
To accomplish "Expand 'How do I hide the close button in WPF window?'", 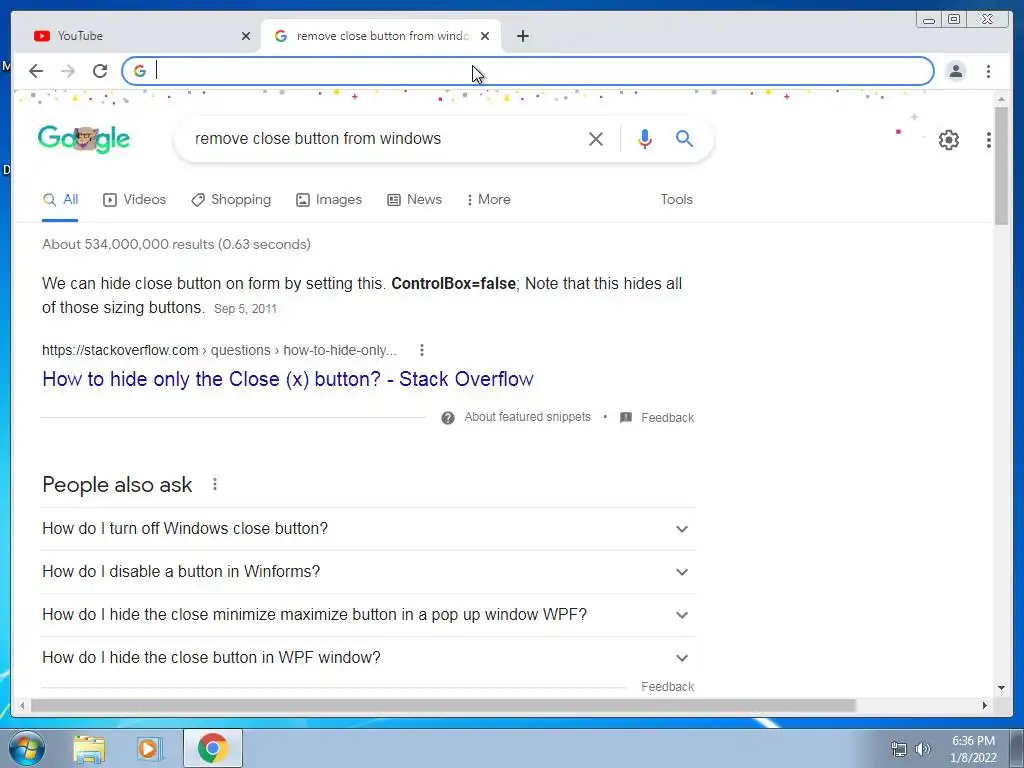I will point(368,658).
